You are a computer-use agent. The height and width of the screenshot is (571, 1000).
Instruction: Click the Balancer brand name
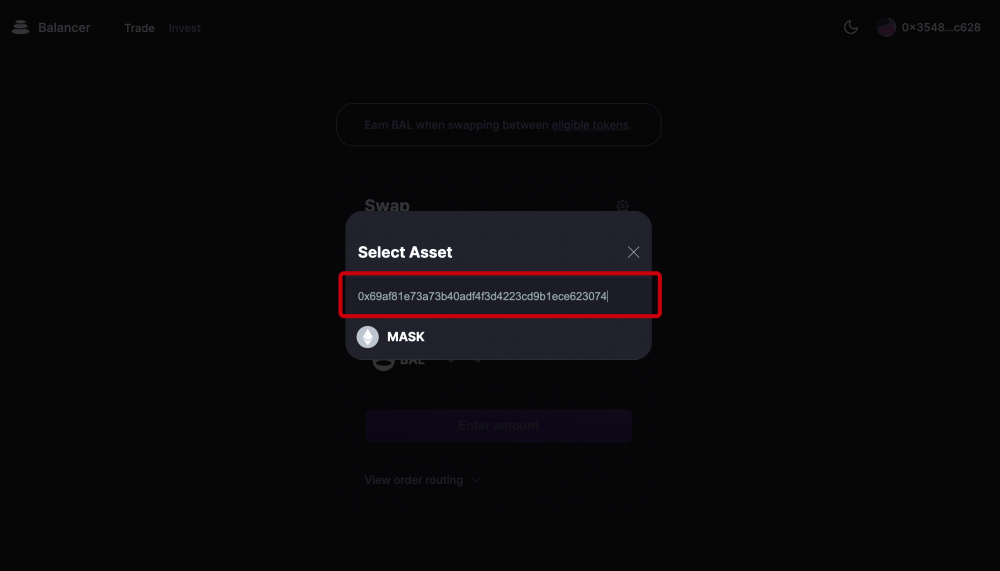click(64, 28)
